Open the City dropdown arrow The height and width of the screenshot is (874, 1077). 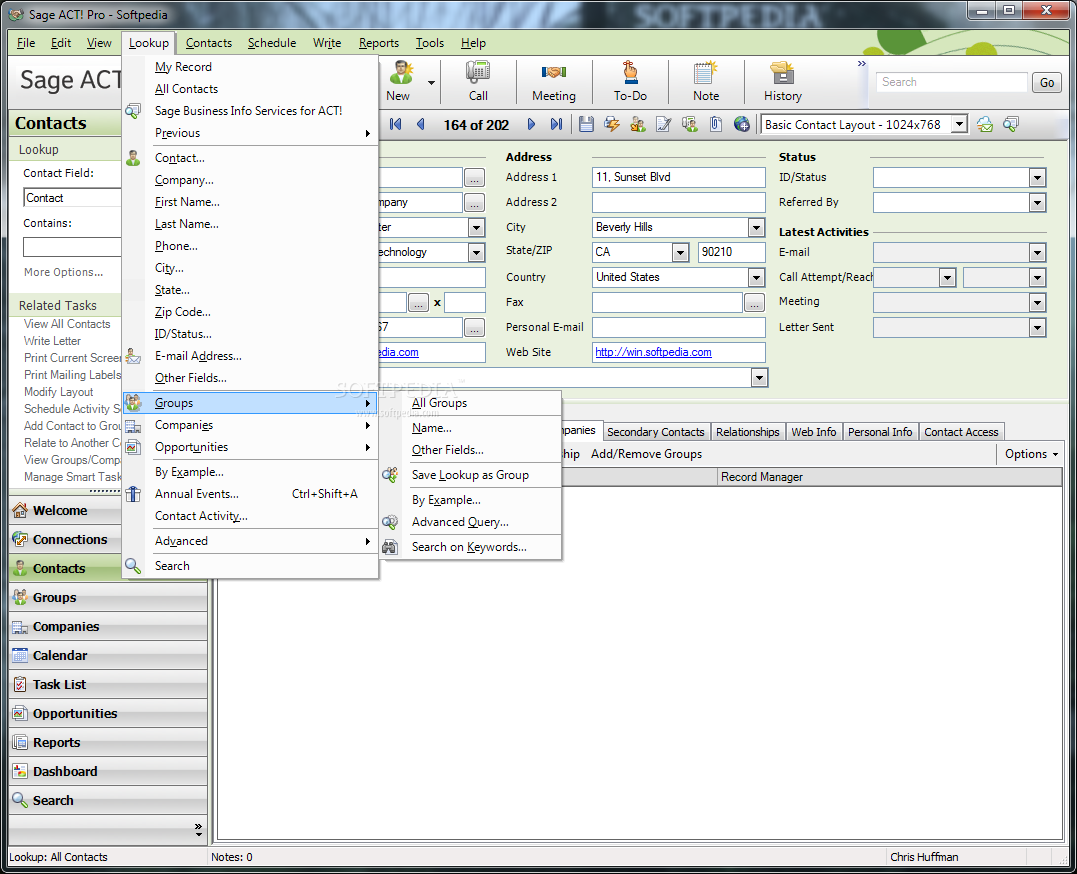tap(756, 227)
